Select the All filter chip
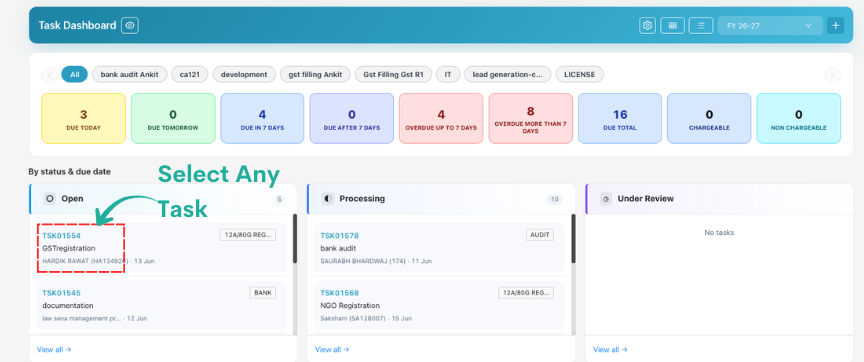This screenshot has height=362, width=864. coord(74,74)
